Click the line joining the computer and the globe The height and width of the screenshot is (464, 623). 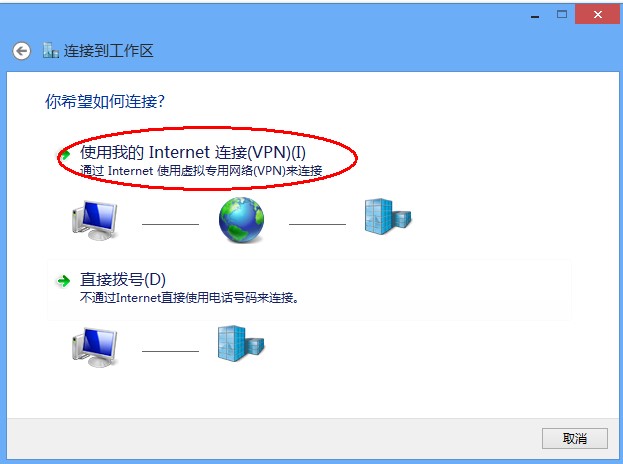[x=170, y=224]
